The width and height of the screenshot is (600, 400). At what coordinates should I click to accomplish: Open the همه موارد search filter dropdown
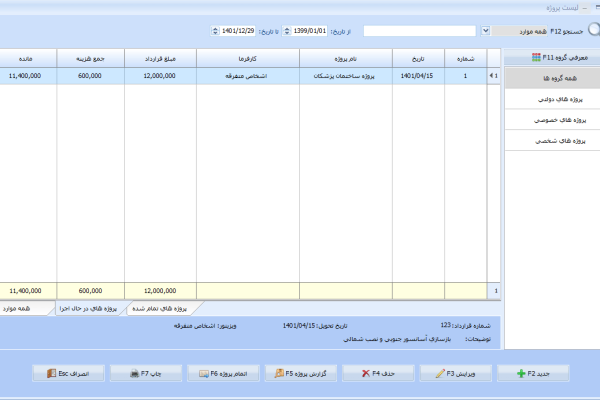[485, 31]
